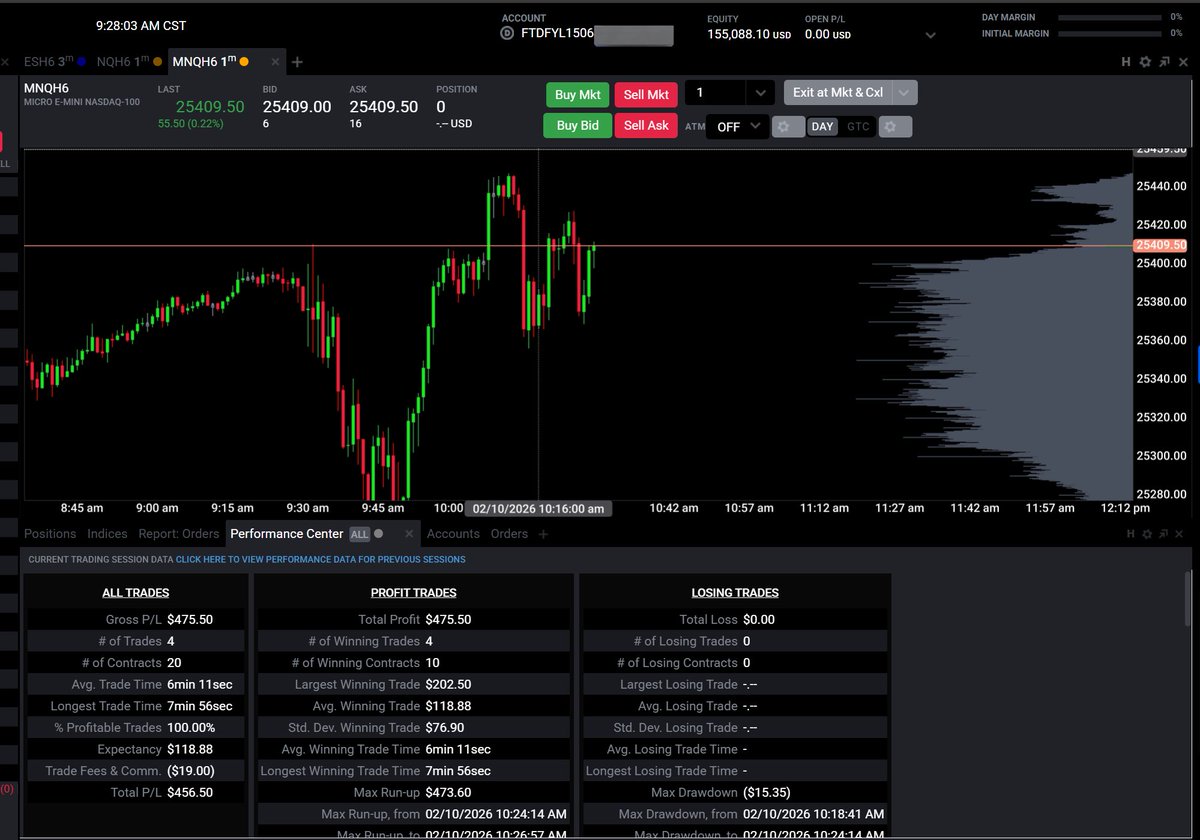Click the Std. Dev. Winning Trade value $76.90
Screen dimensions: 1200x840
(444, 728)
